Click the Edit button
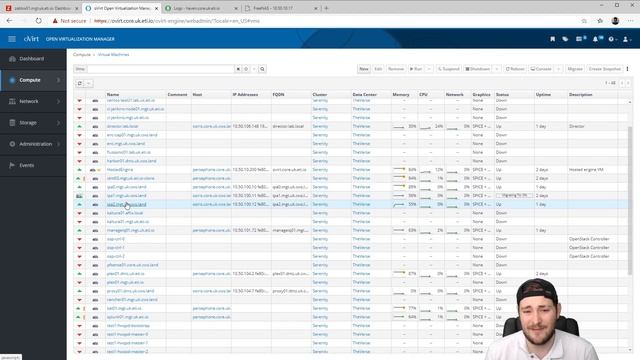 point(378,69)
